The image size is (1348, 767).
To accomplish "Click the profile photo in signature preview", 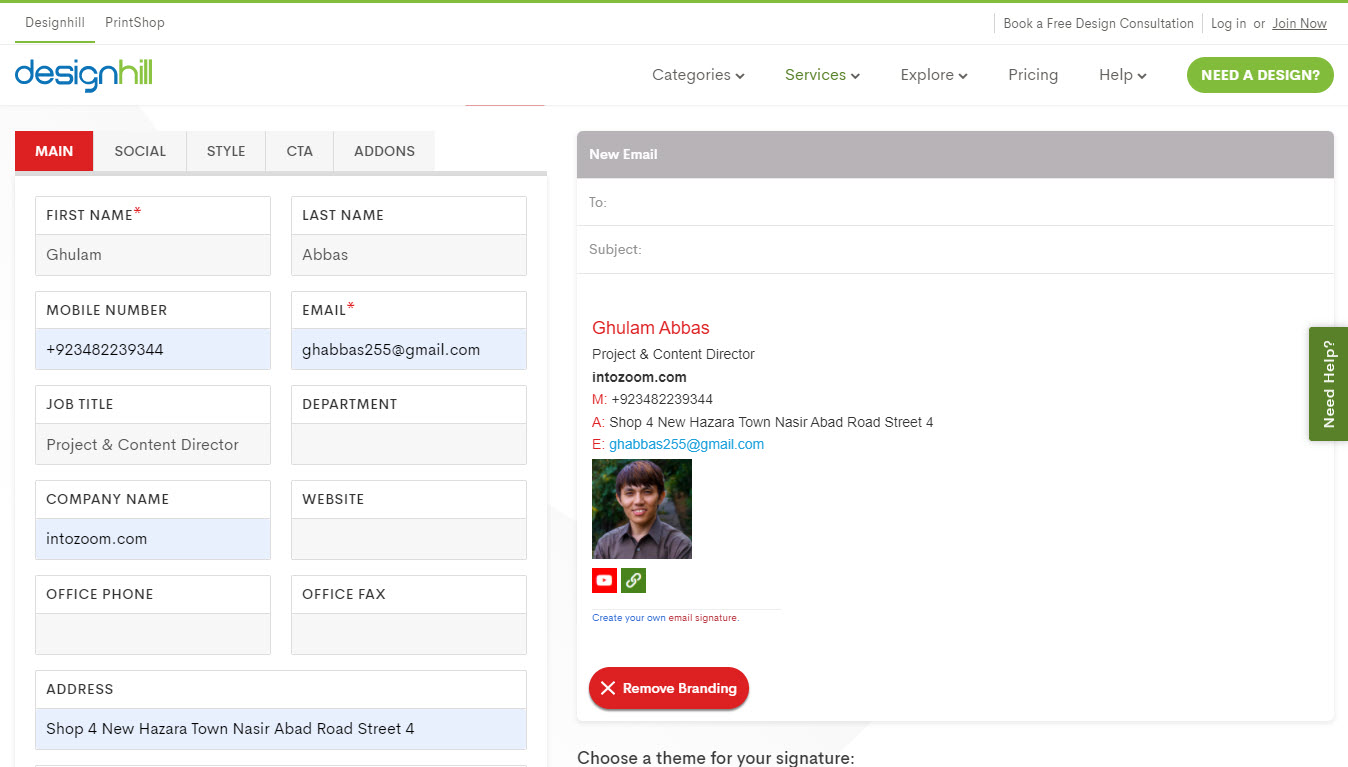I will [x=642, y=509].
